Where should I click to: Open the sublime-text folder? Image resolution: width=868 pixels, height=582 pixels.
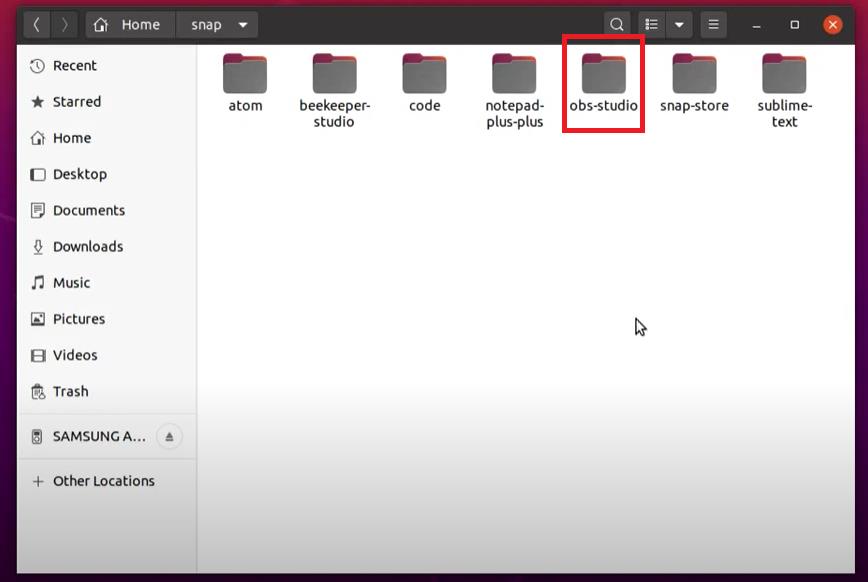(x=784, y=91)
